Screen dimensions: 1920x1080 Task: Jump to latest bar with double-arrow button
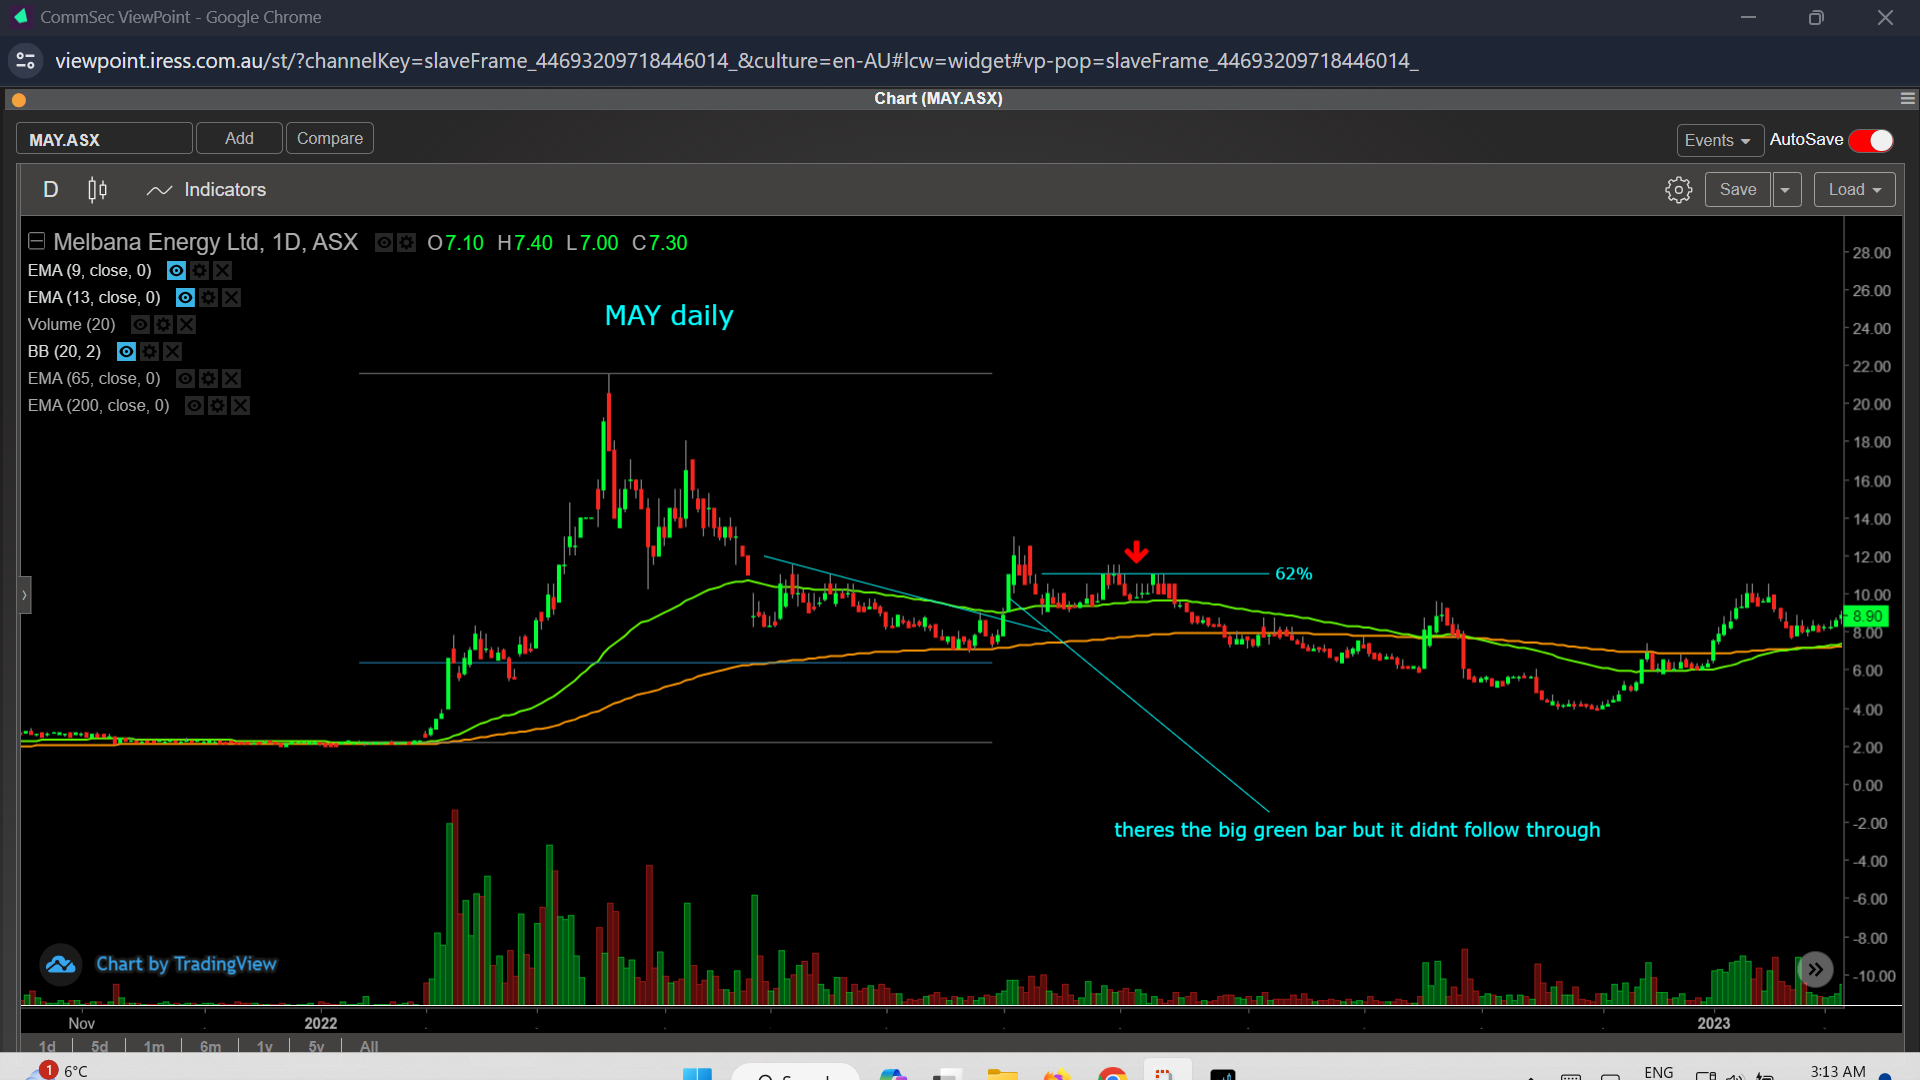[1815, 969]
